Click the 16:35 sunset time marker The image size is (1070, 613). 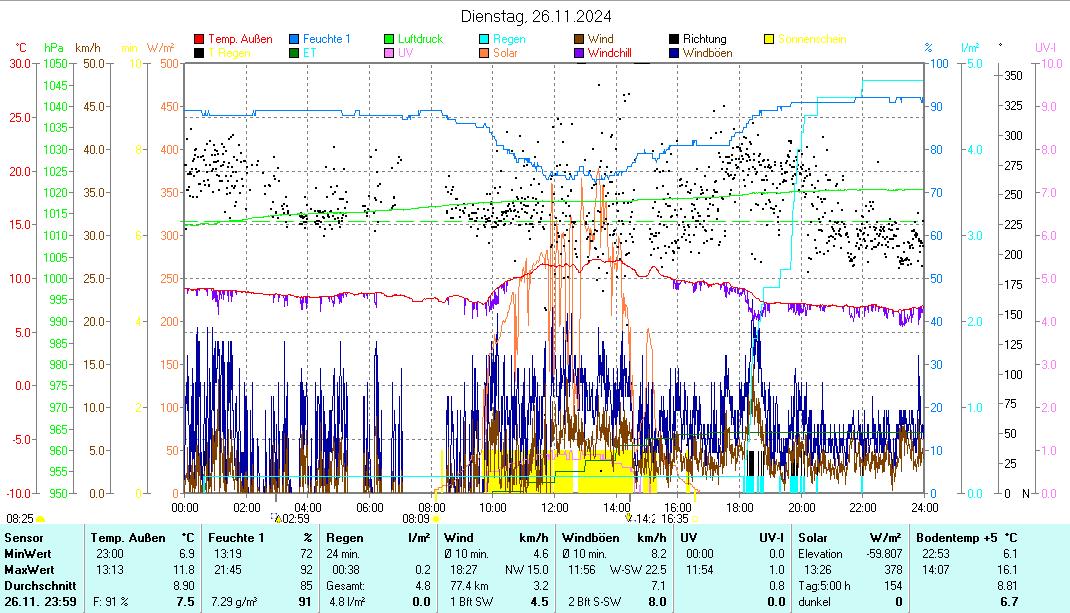click(674, 519)
